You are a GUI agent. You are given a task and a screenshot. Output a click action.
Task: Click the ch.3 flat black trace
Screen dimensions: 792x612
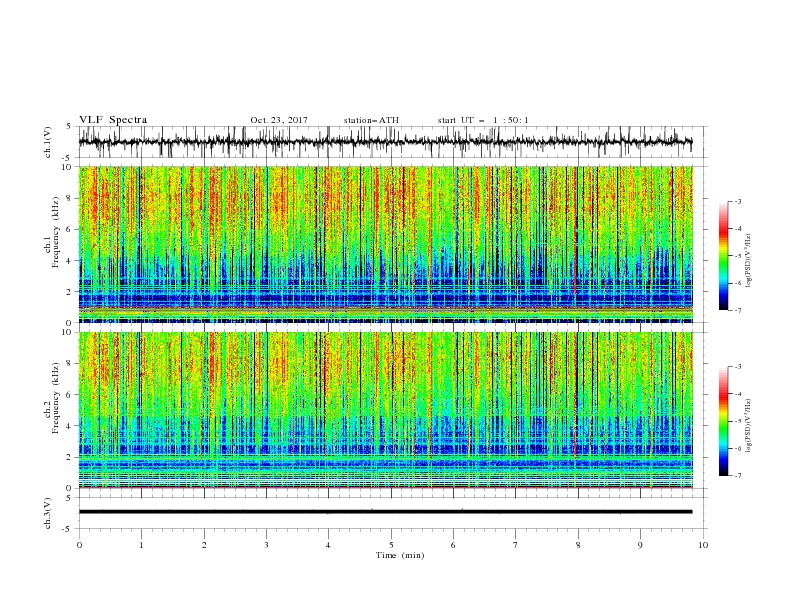point(385,512)
